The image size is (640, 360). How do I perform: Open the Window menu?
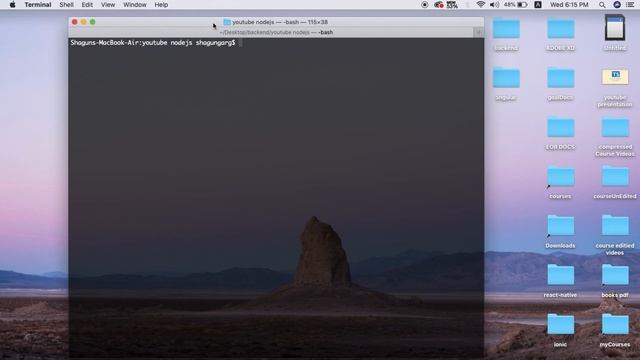(135, 5)
